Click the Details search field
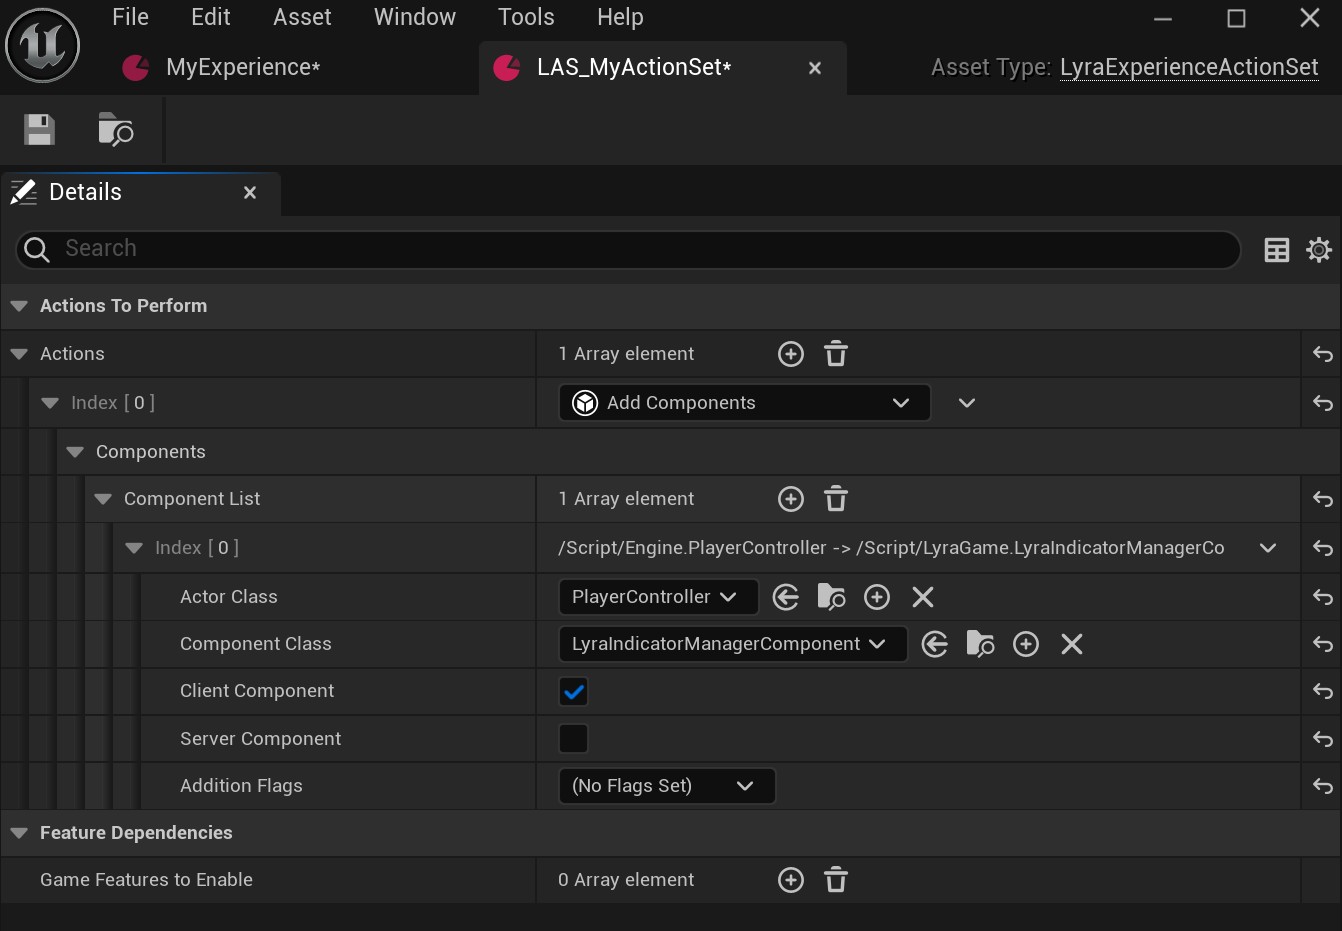Viewport: 1342px width, 931px height. 640,249
